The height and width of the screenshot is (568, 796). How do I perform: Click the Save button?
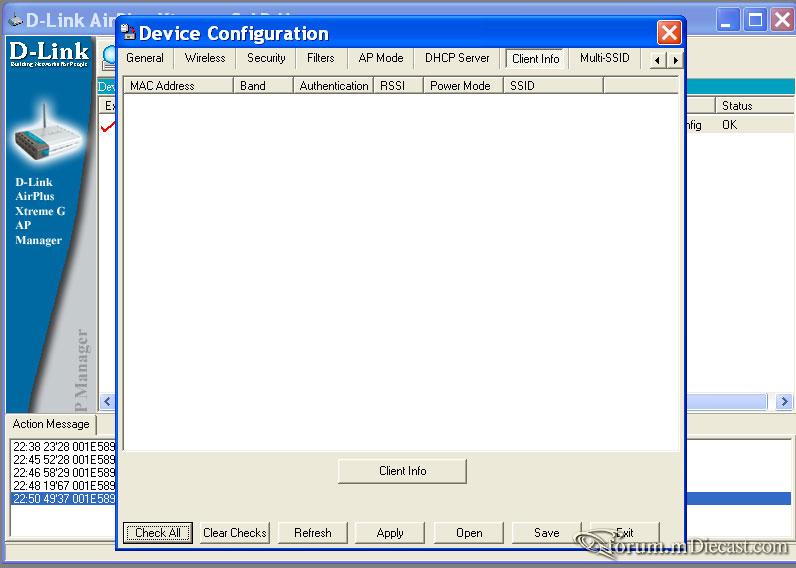(546, 533)
